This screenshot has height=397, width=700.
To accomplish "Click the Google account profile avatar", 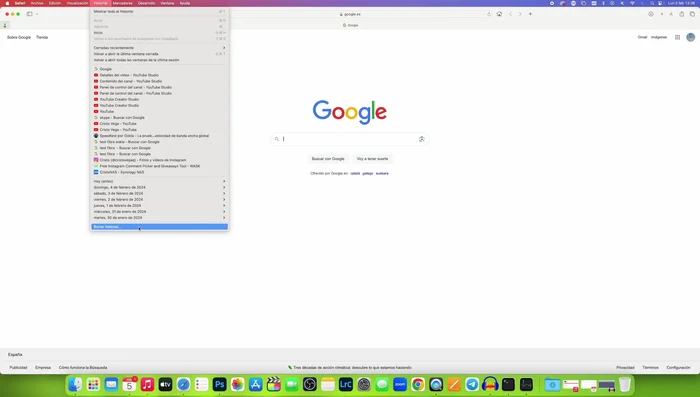I will tap(691, 38).
